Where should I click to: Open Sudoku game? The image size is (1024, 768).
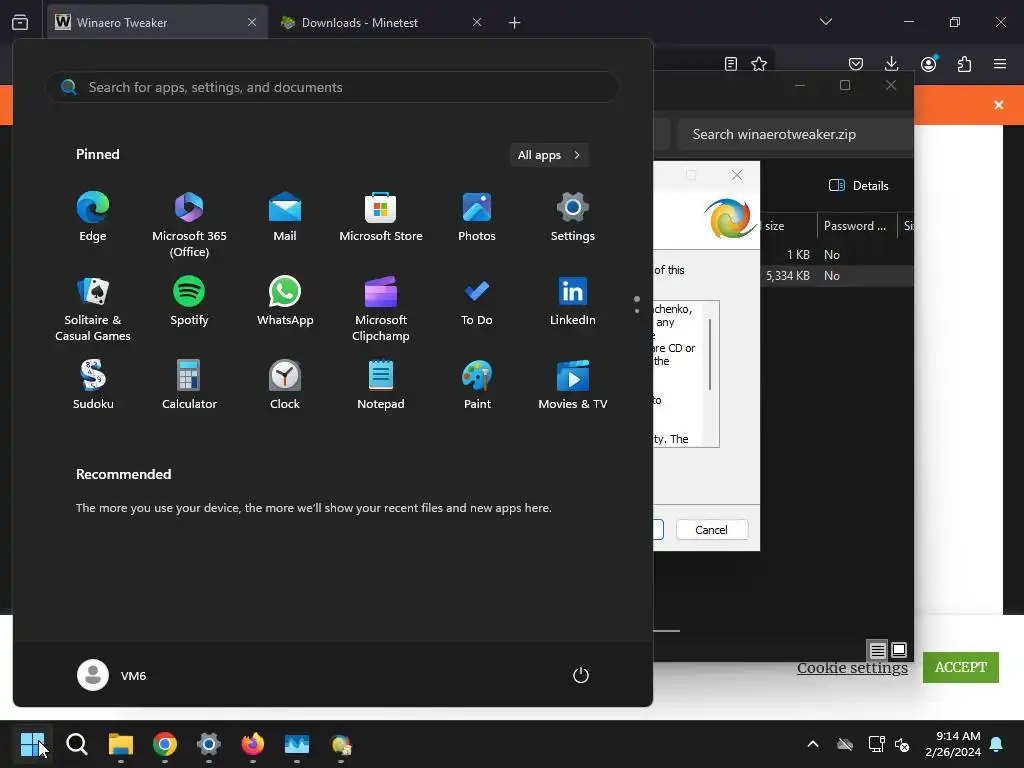click(93, 385)
